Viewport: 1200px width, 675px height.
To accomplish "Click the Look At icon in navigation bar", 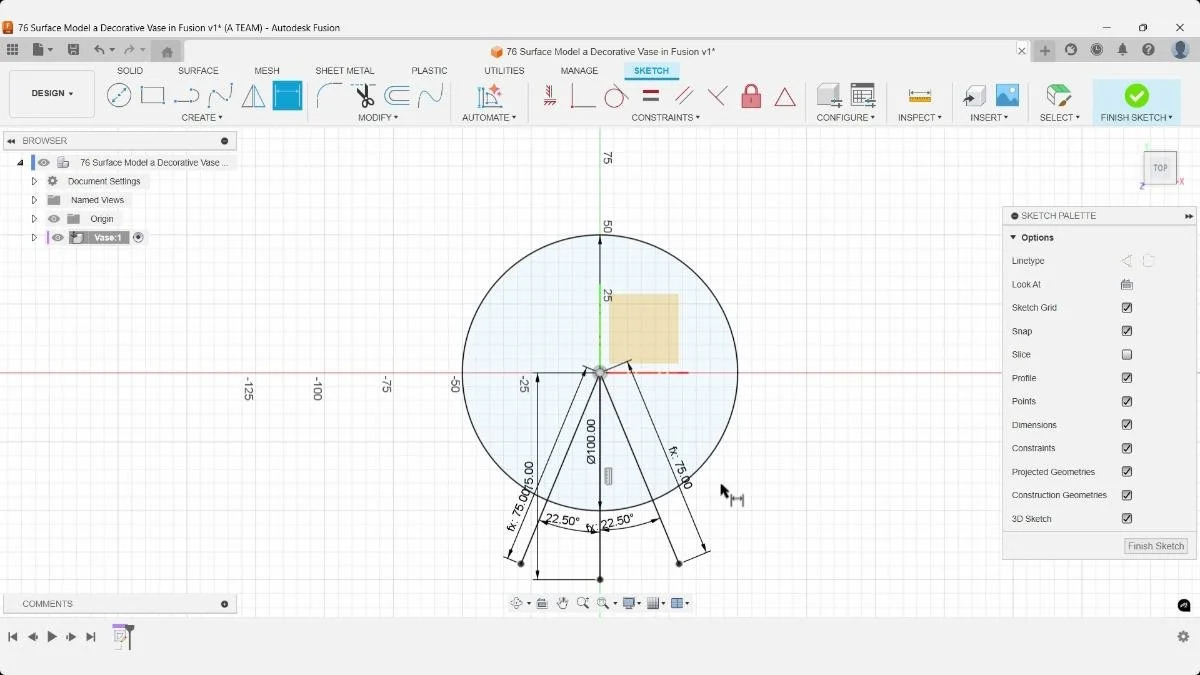I will pyautogui.click(x=542, y=603).
